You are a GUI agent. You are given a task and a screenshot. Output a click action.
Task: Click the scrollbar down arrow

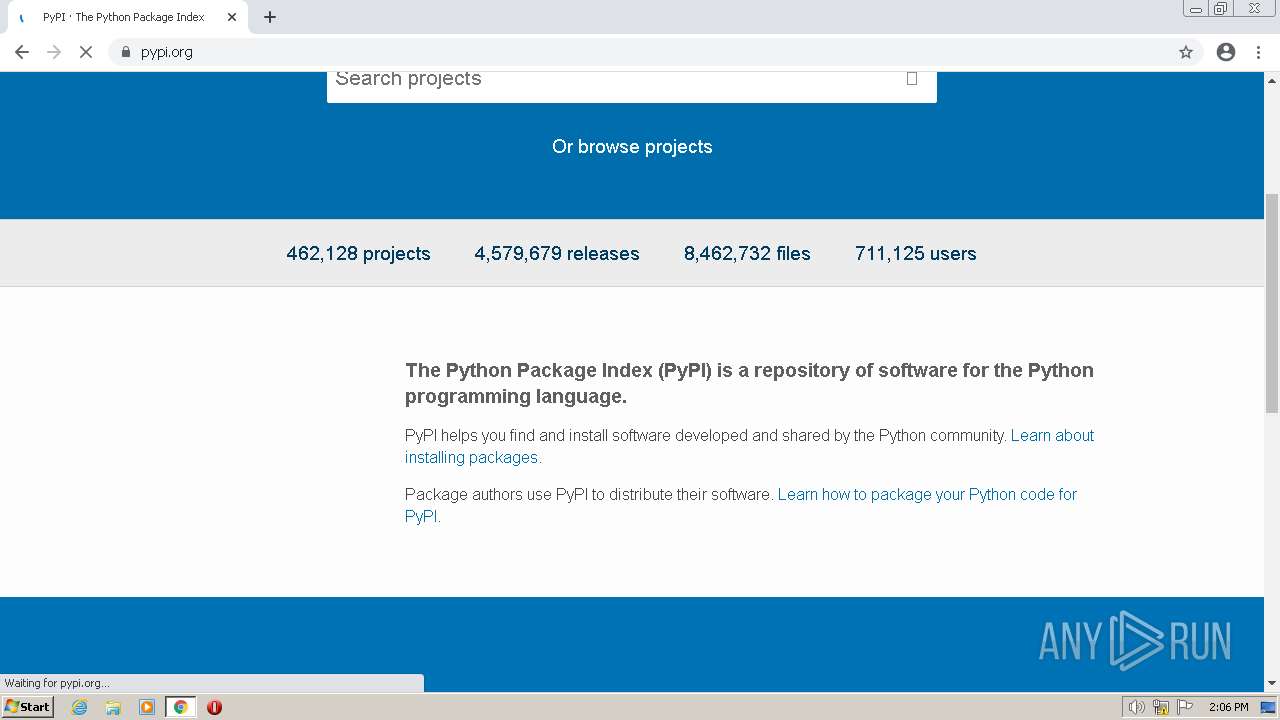[1272, 683]
